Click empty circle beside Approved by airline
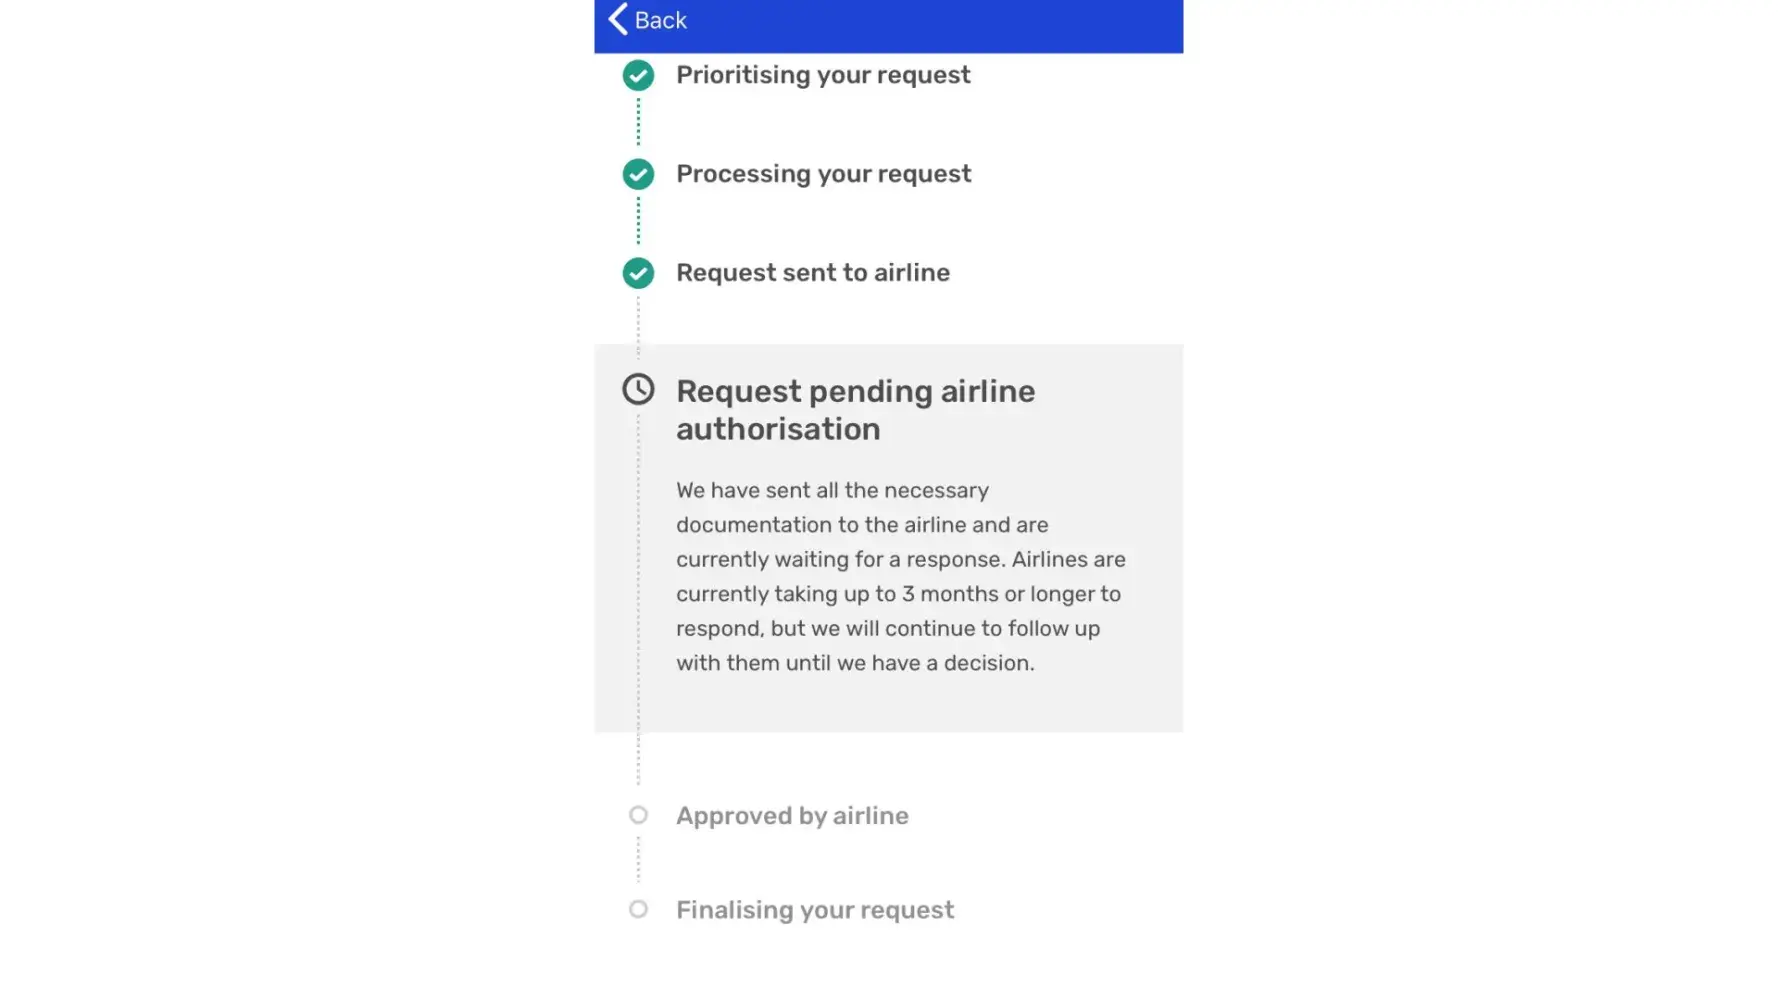The width and height of the screenshot is (1778, 1000). [638, 815]
